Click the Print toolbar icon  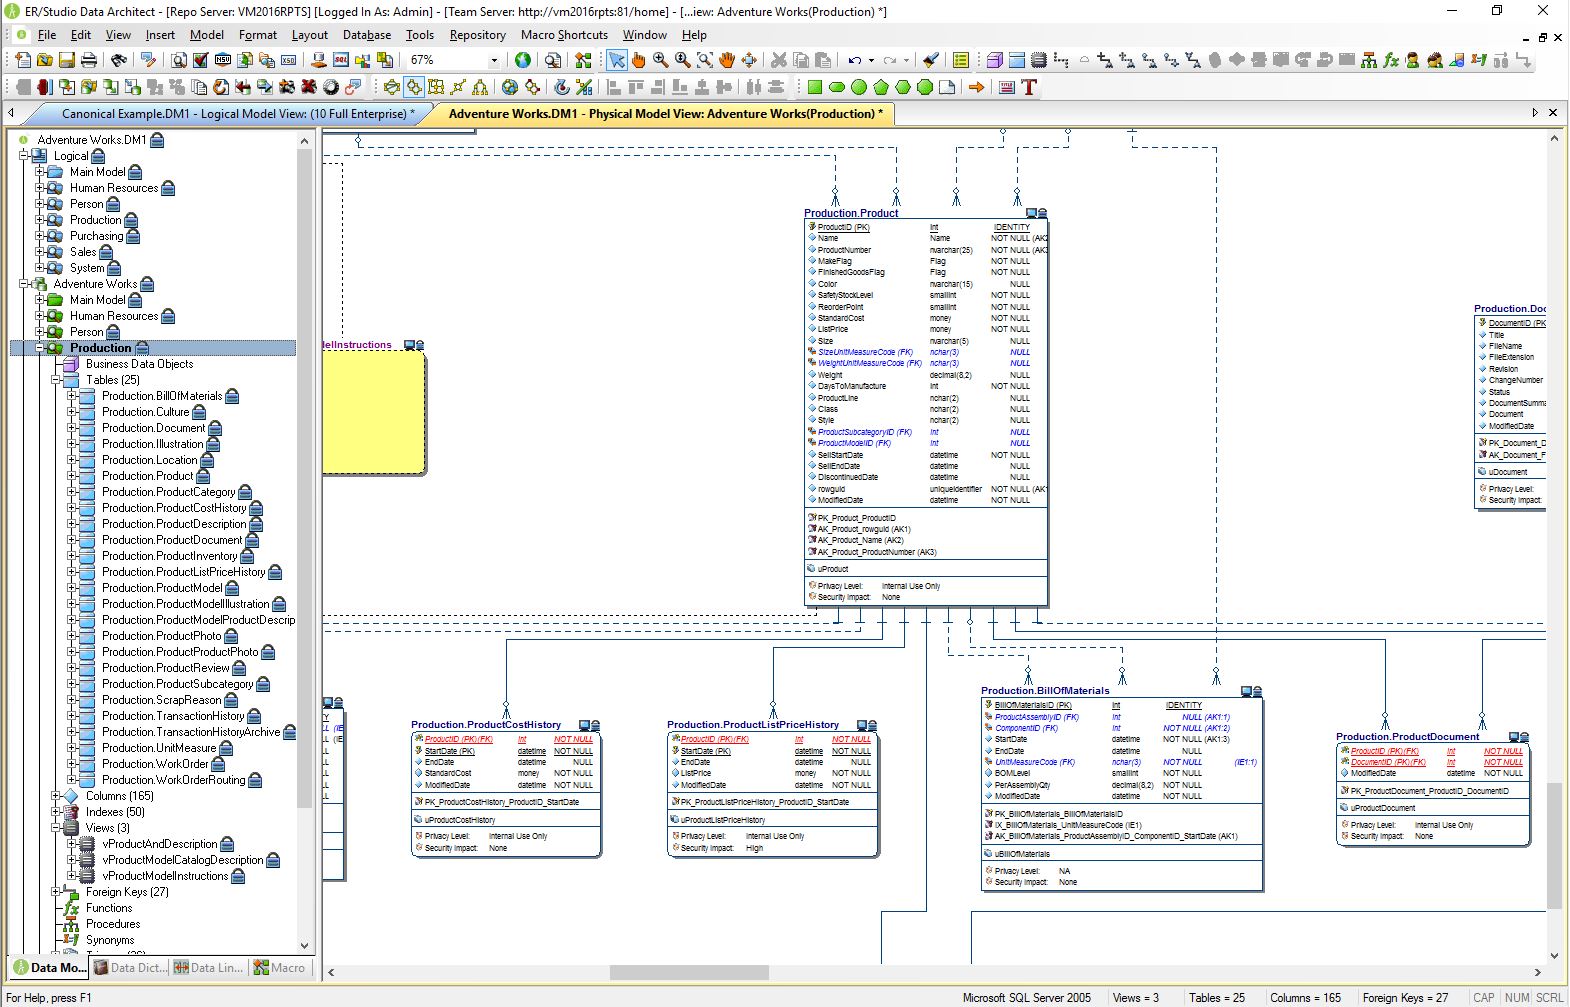pyautogui.click(x=88, y=61)
